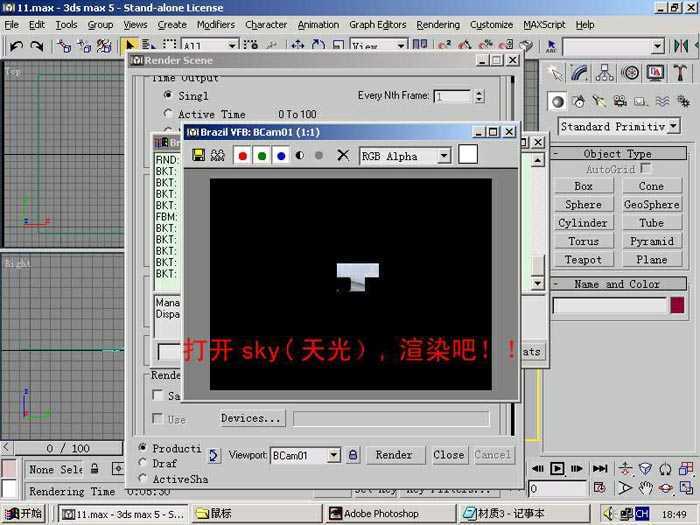The width and height of the screenshot is (700, 525).
Task: Enable the AutoGrid checkbox
Action: coord(645,168)
